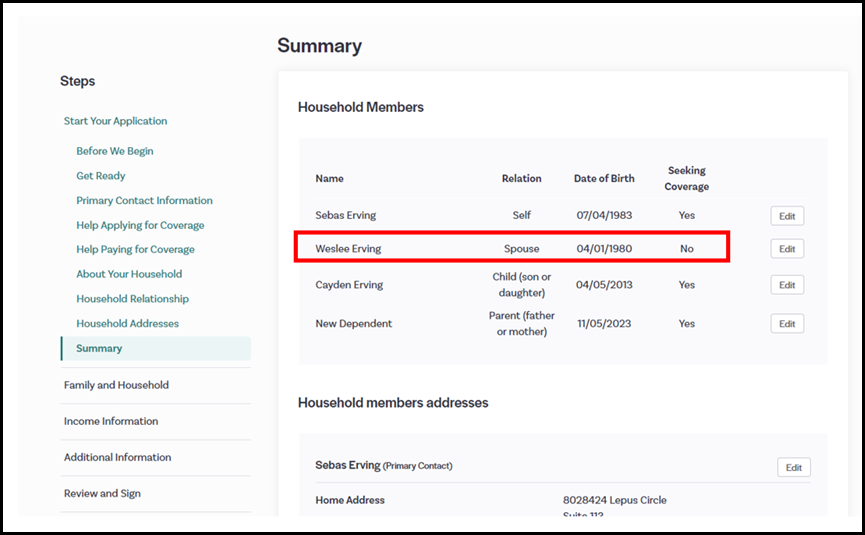
Task: Go to the Get Ready step
Action: (x=101, y=176)
